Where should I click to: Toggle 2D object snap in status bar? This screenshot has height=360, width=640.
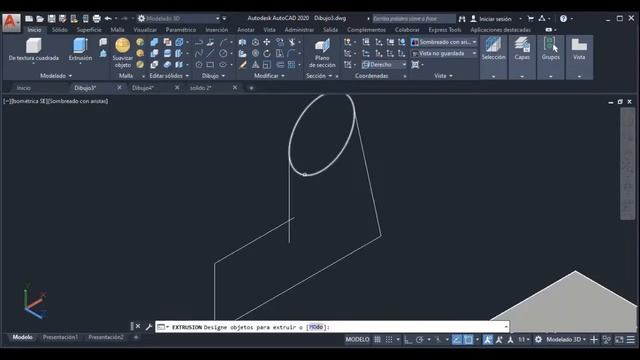click(x=468, y=340)
